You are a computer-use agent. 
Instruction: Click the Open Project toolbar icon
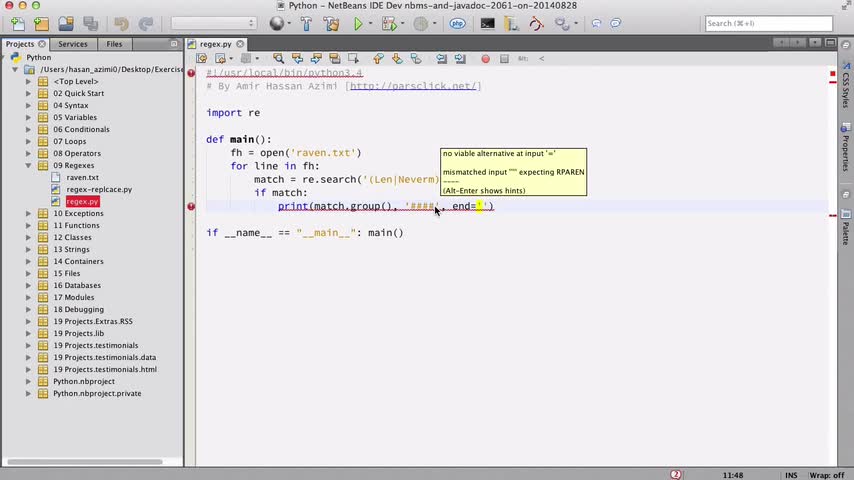tap(66, 23)
